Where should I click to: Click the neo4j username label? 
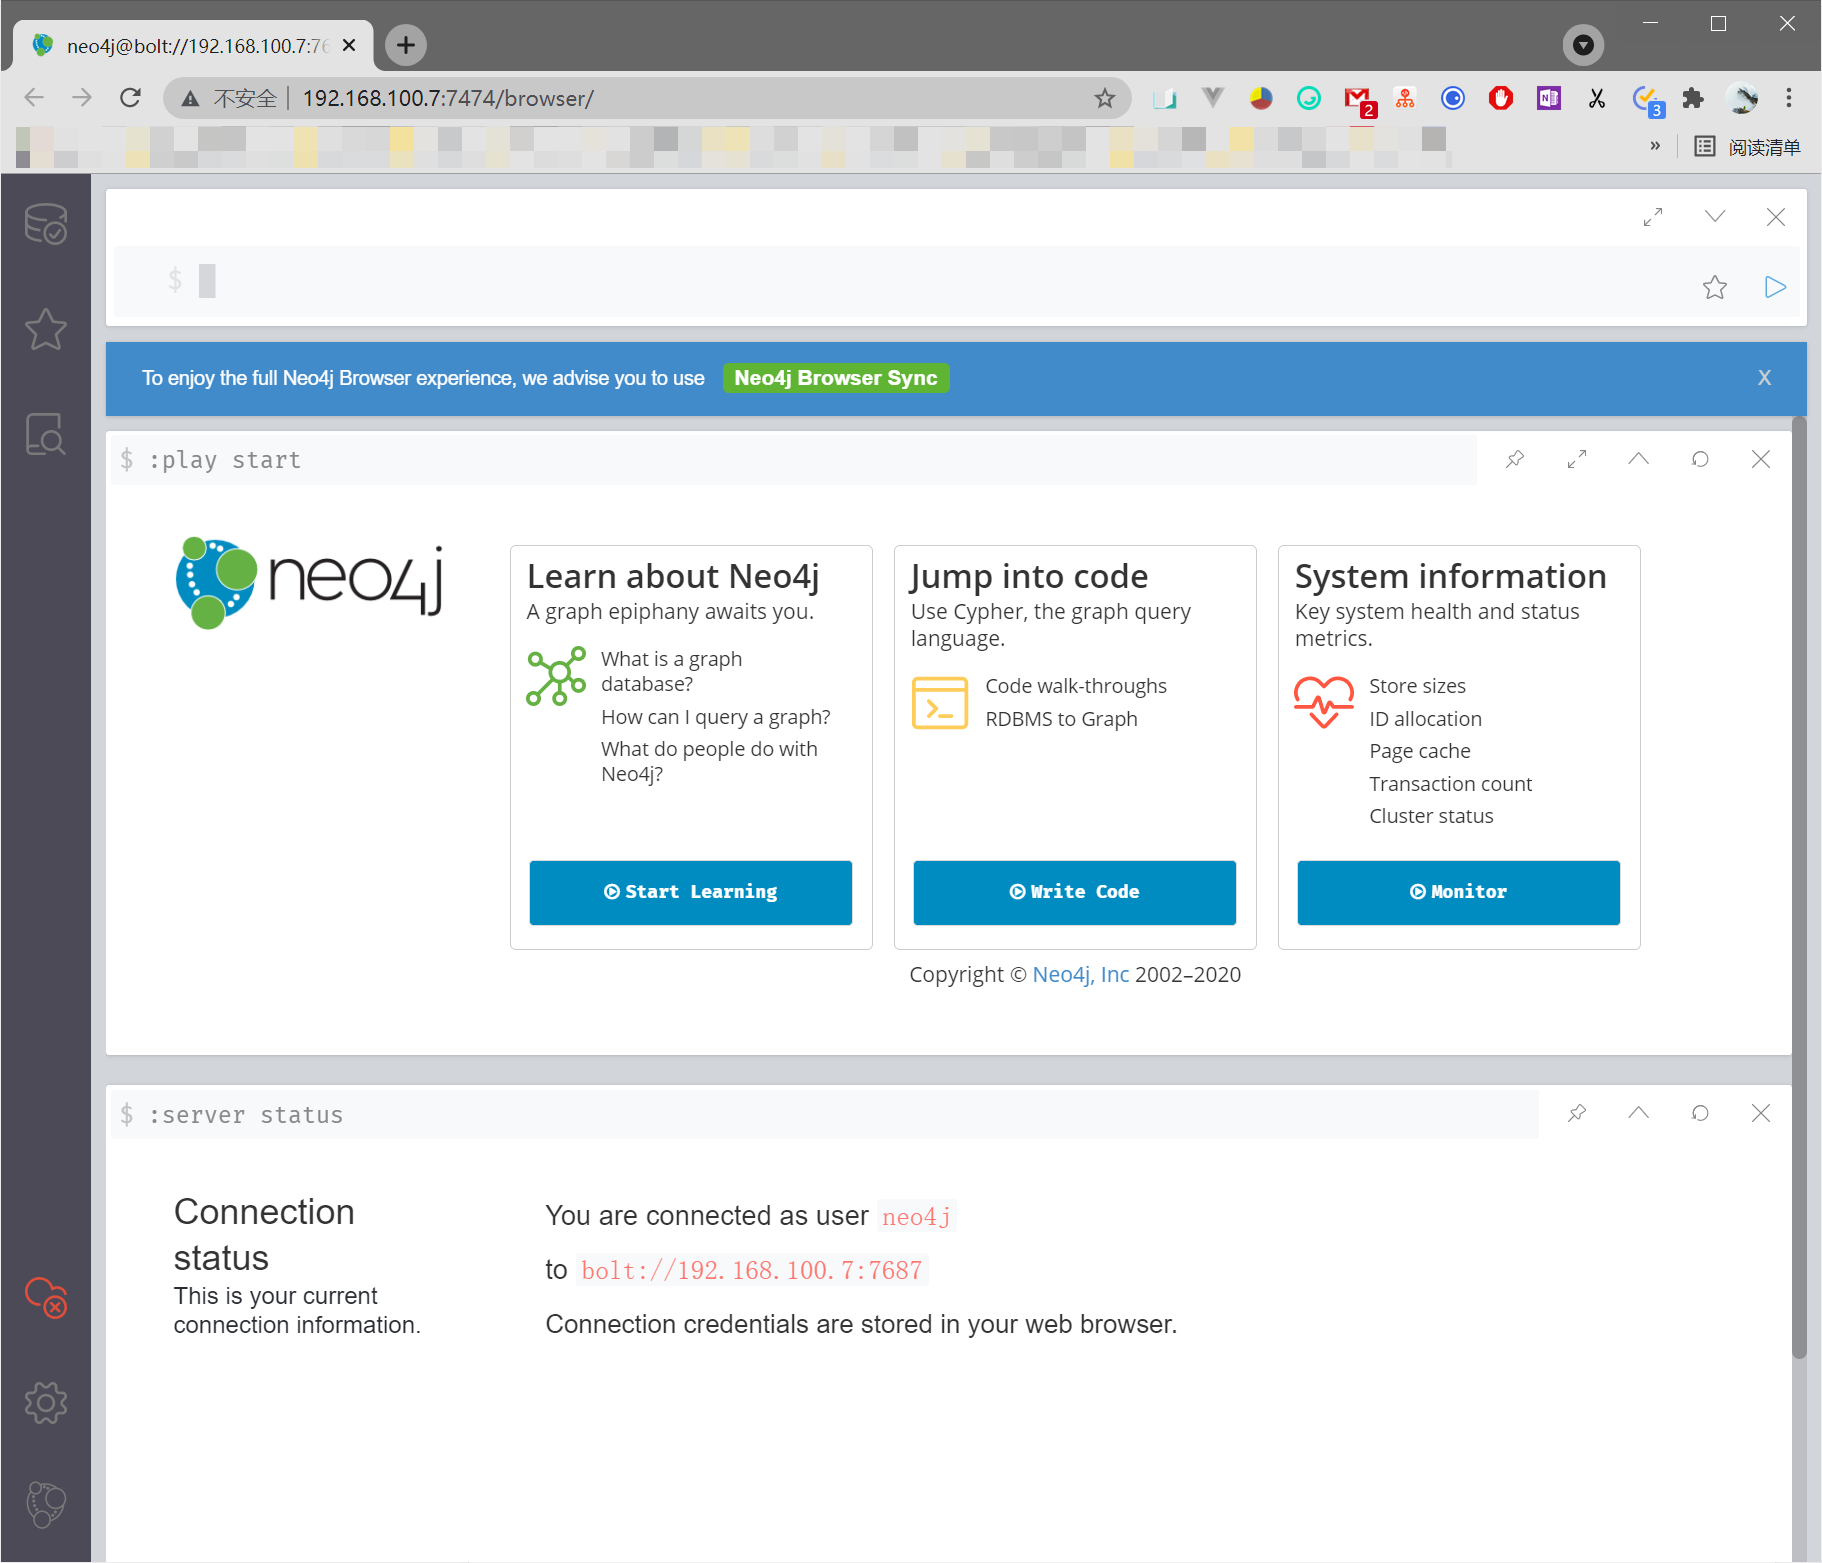[916, 1216]
